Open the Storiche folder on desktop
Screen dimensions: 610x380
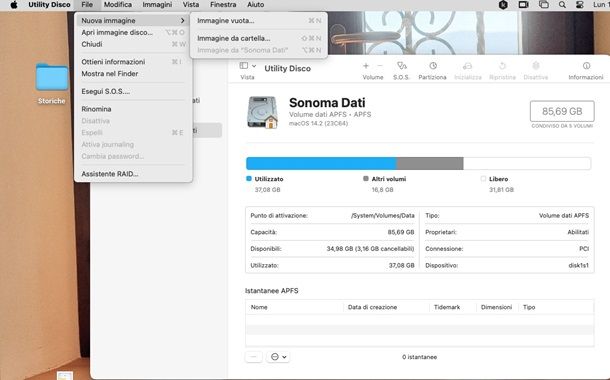[51, 77]
